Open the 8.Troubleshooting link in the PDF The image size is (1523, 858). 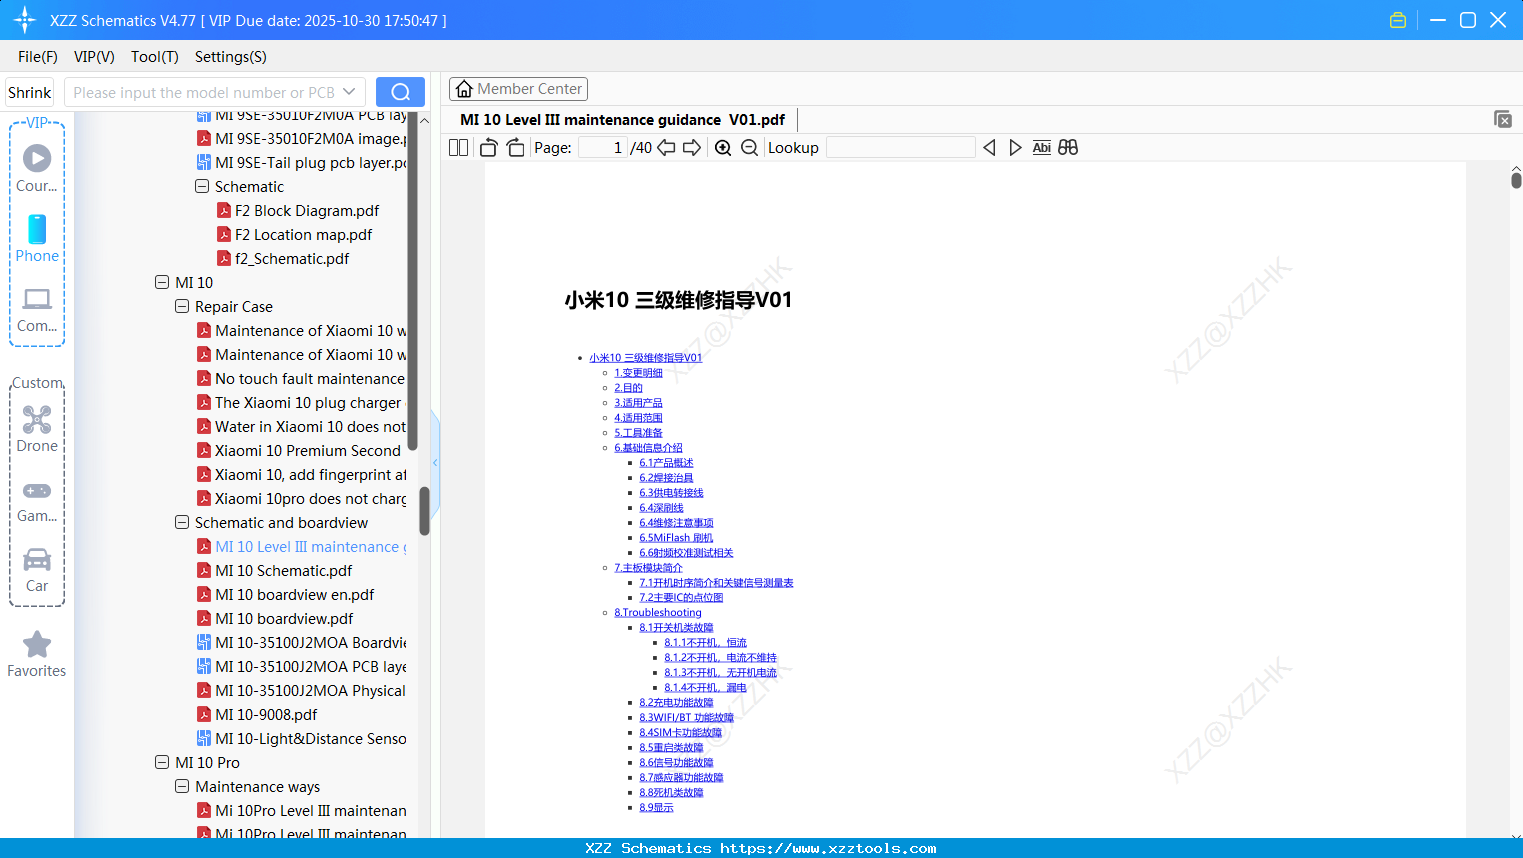coord(658,612)
